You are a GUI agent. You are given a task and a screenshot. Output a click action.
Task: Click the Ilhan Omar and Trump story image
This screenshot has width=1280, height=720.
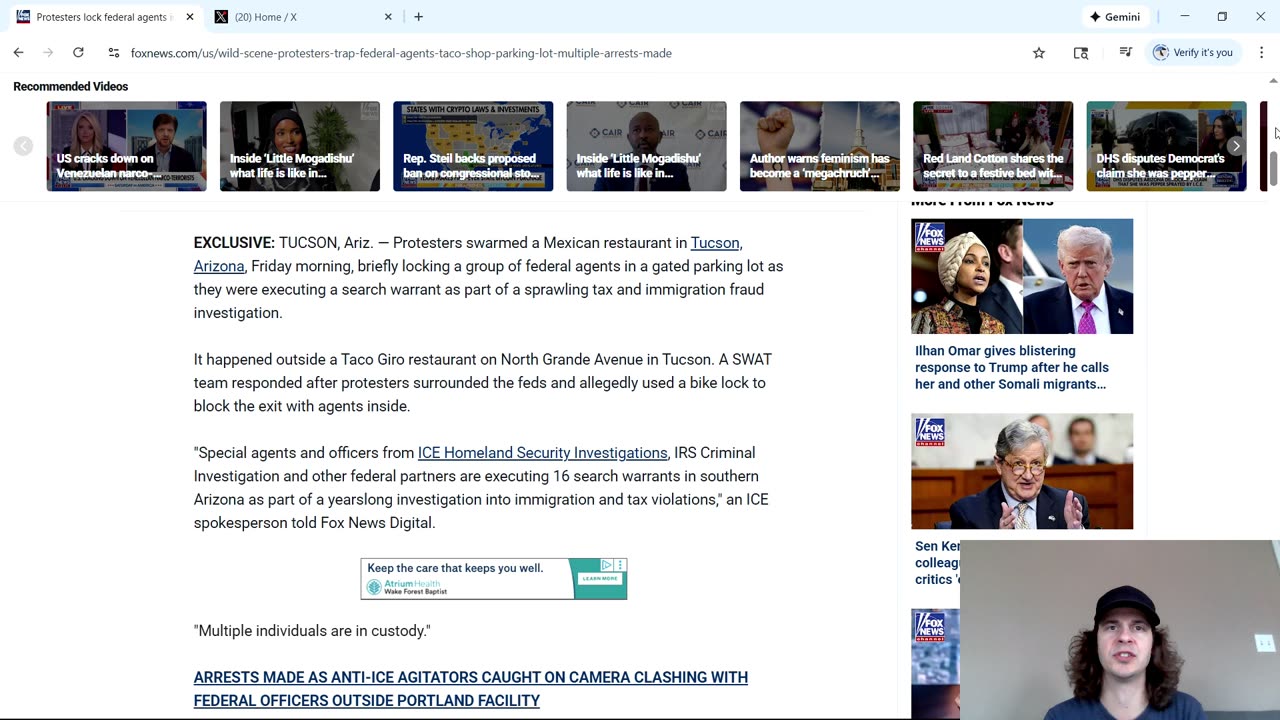pos(1022,276)
